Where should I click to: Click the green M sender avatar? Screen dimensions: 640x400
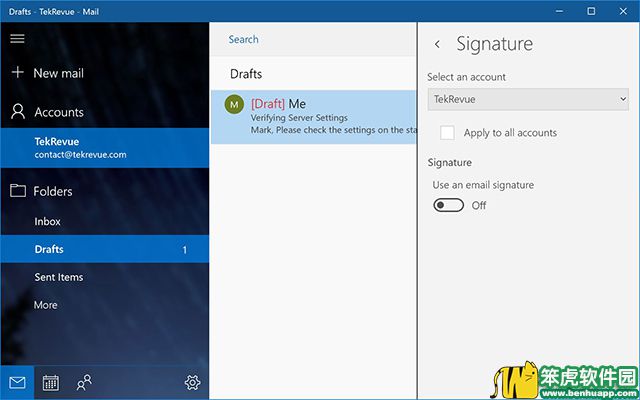[x=234, y=104]
